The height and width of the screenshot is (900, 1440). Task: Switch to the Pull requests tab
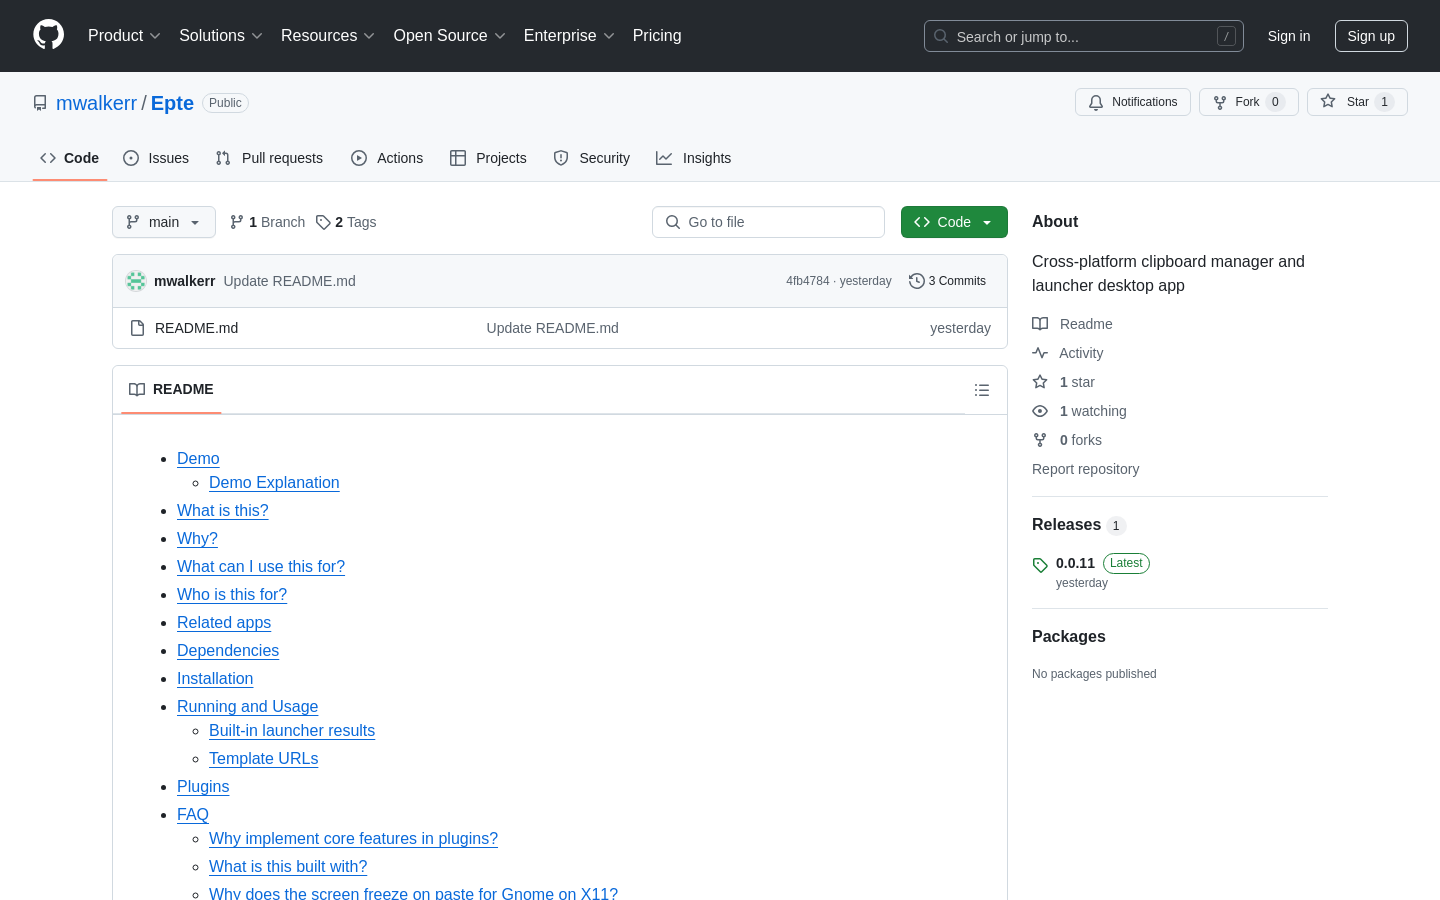point(269,158)
